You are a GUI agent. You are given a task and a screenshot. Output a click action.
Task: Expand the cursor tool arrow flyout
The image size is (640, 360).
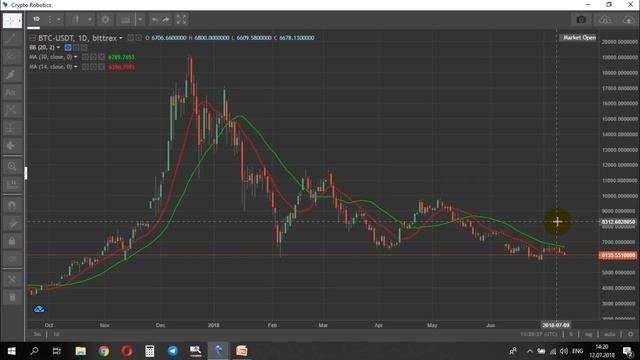20,20
